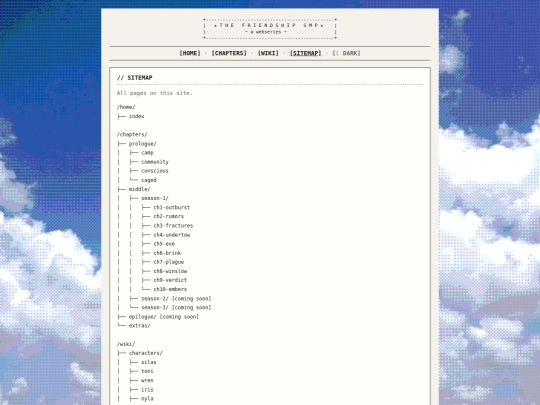The image size is (540, 405).
Task: Toggle the DARK mode switch
Action: point(346,53)
